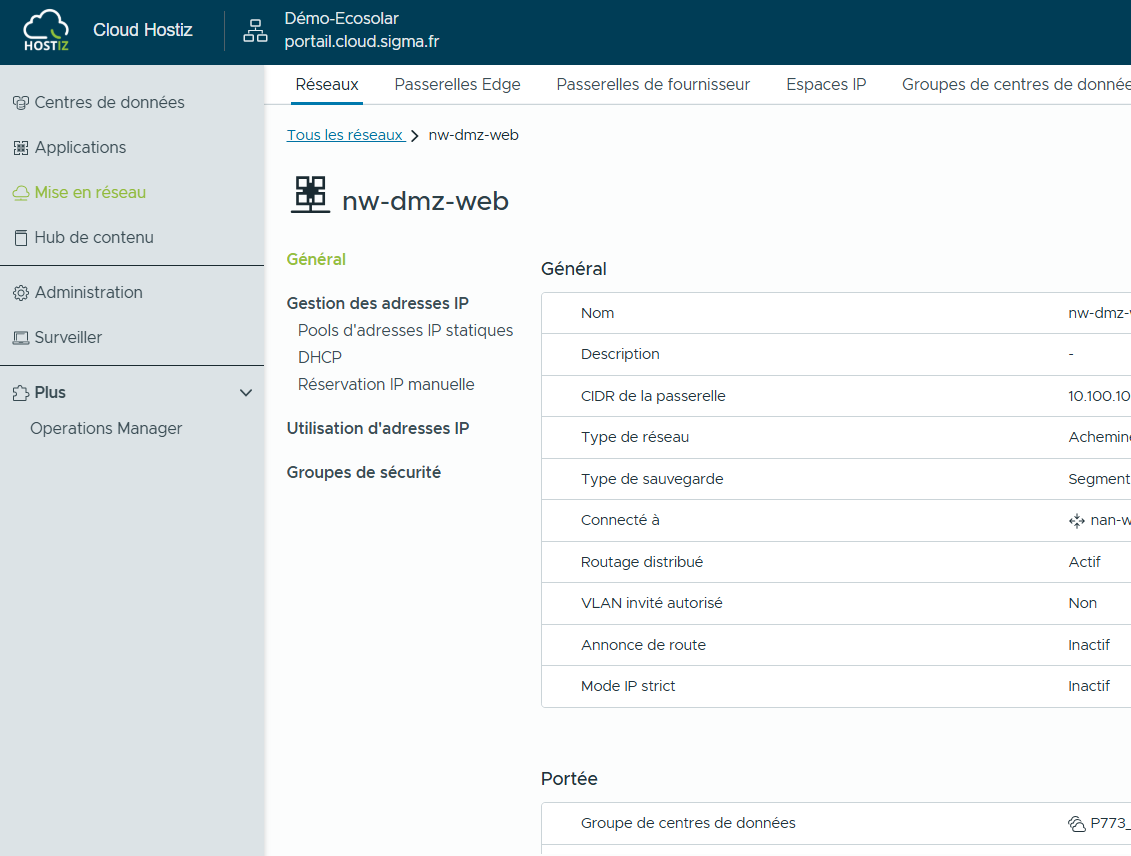Click the Administration gear icon

pyautogui.click(x=20, y=293)
